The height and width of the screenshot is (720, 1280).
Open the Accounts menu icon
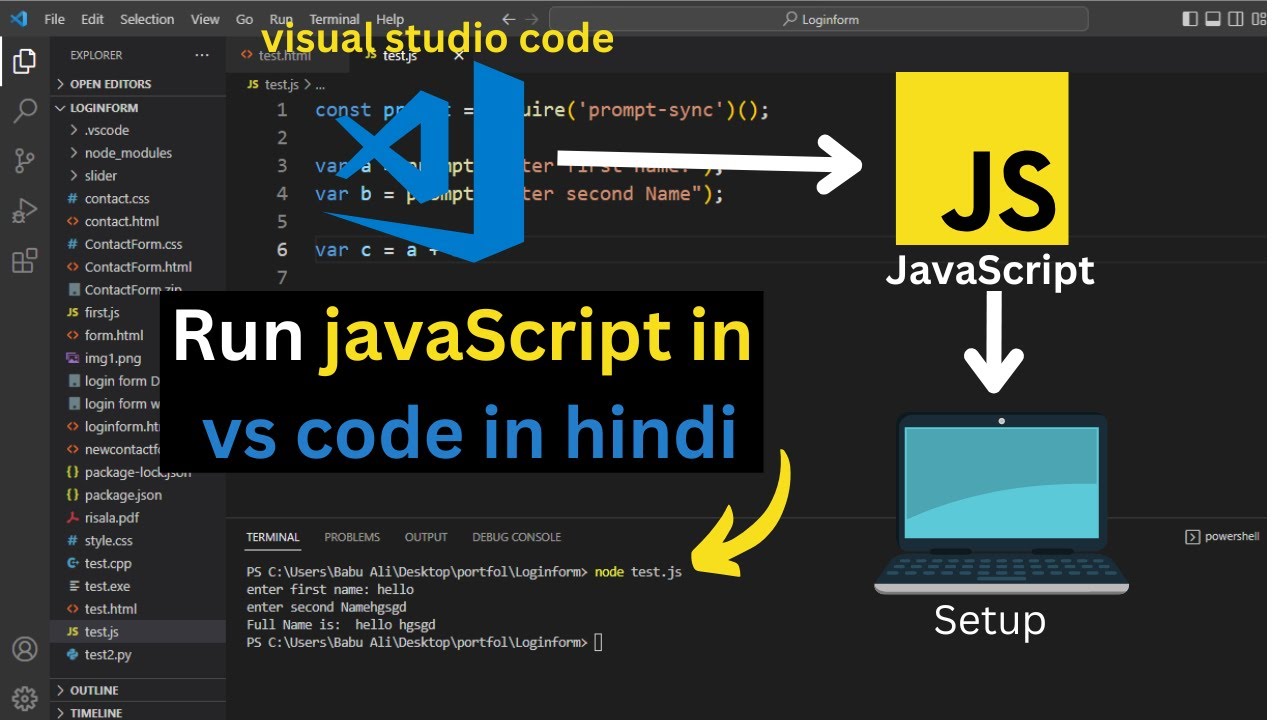[x=24, y=649]
